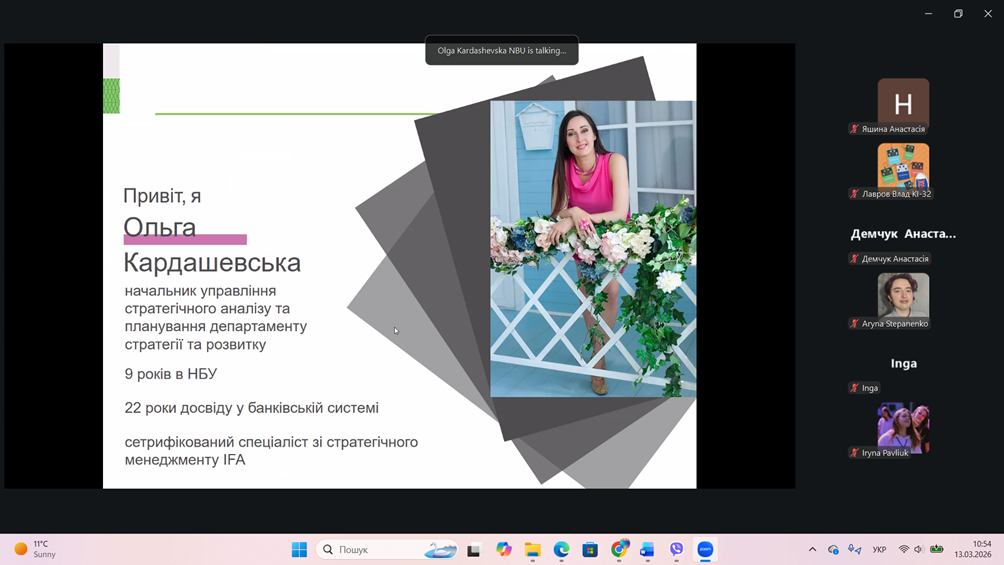This screenshot has width=1004, height=565.
Task: Open Google Chrome in the taskbar
Action: pyautogui.click(x=619, y=549)
